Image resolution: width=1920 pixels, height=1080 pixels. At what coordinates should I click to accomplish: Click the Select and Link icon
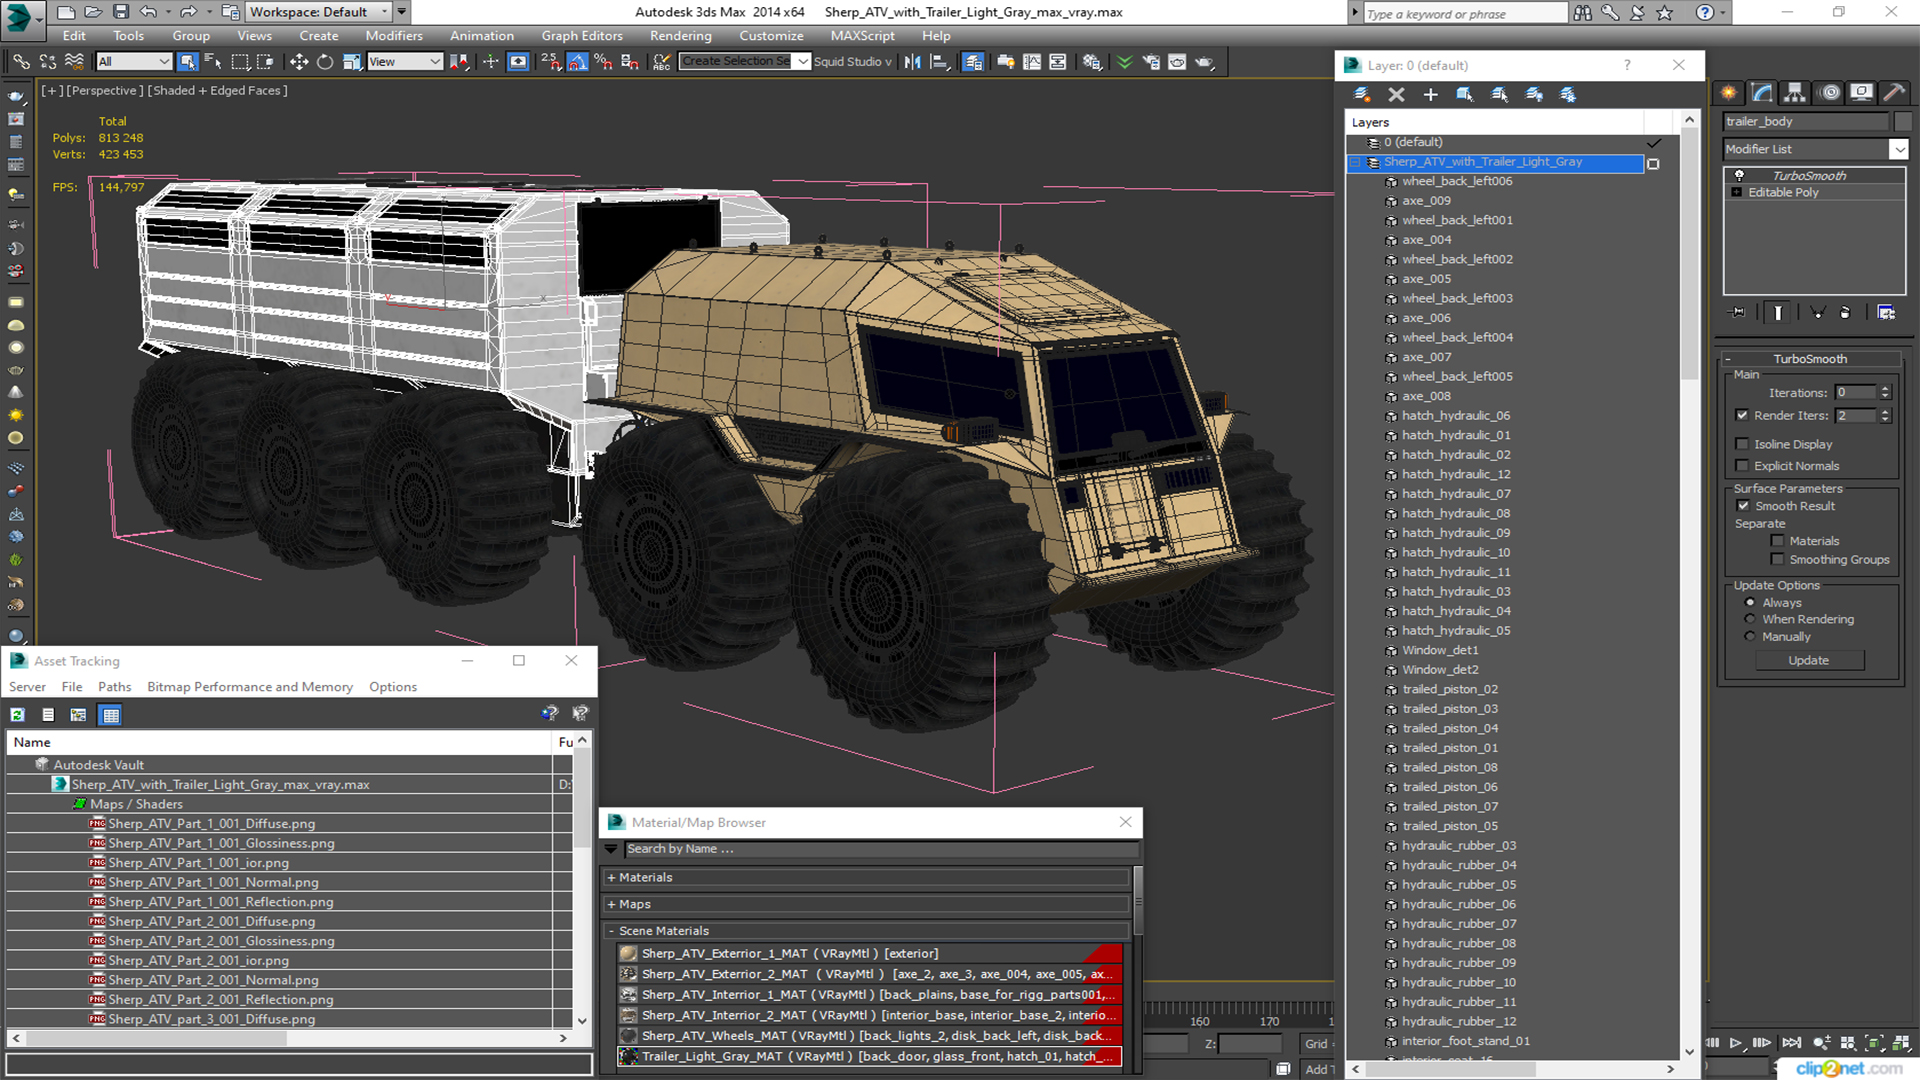coord(21,62)
